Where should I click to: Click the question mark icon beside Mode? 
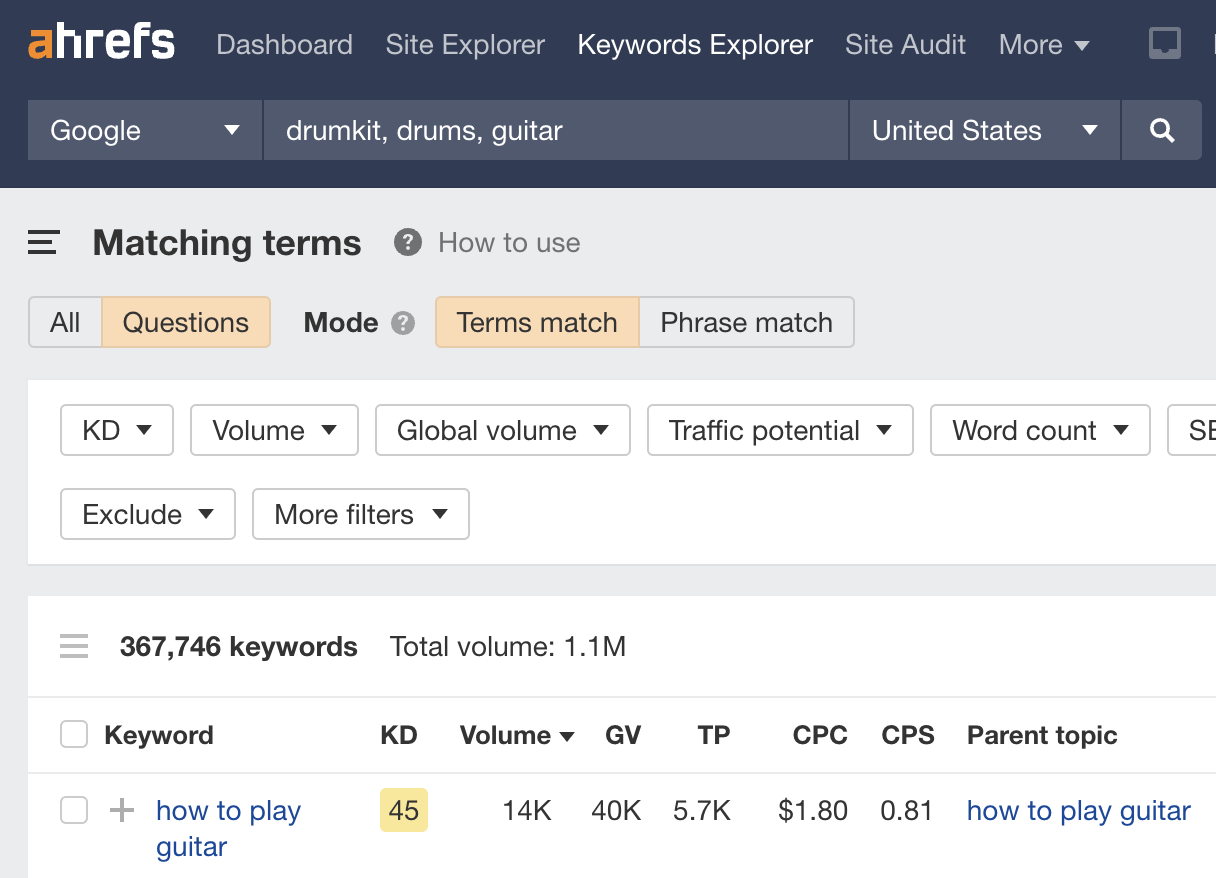point(403,322)
